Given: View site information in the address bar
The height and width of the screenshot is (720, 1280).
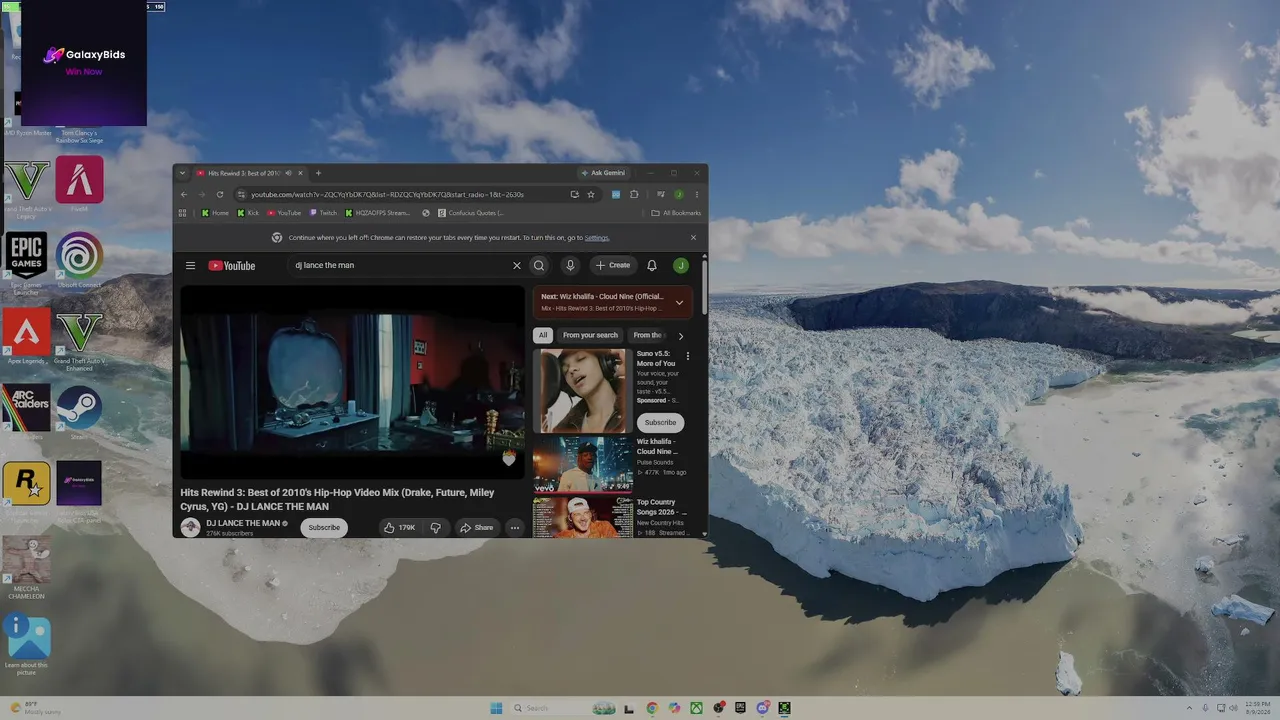Looking at the screenshot, I should [x=242, y=194].
